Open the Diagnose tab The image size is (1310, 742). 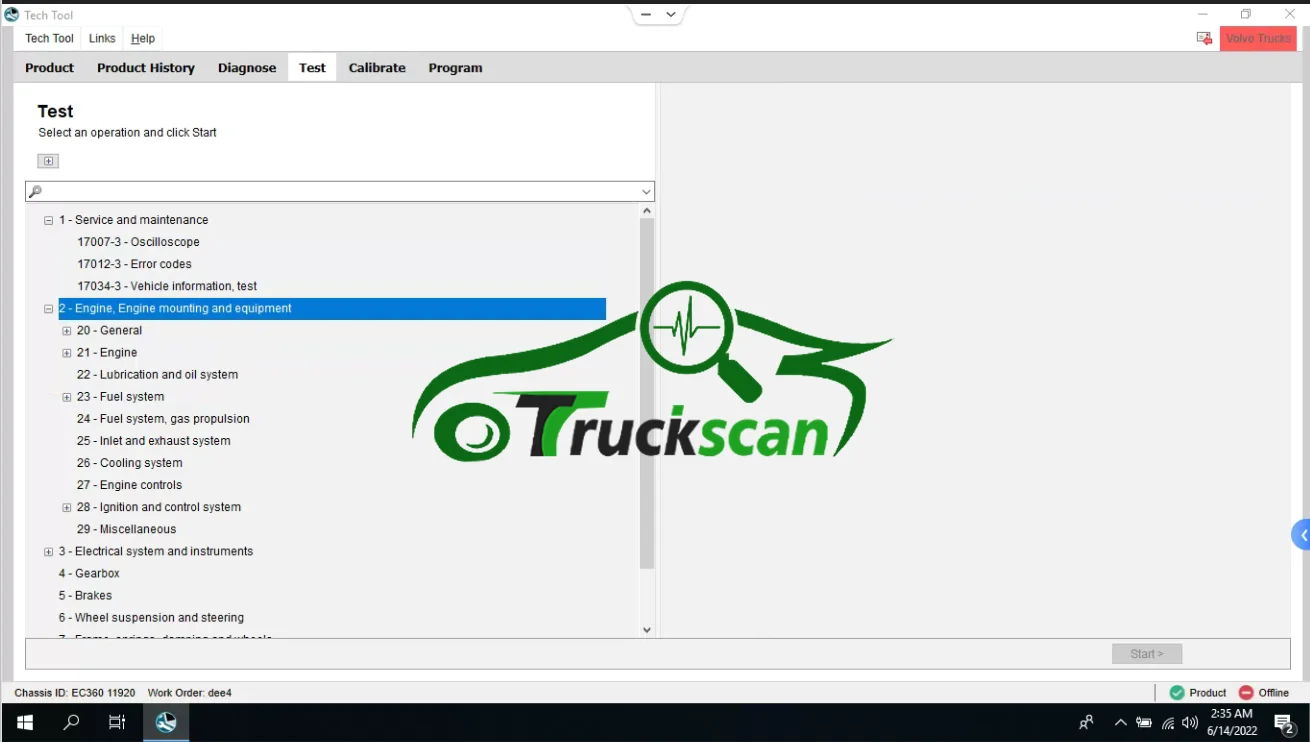pos(247,68)
